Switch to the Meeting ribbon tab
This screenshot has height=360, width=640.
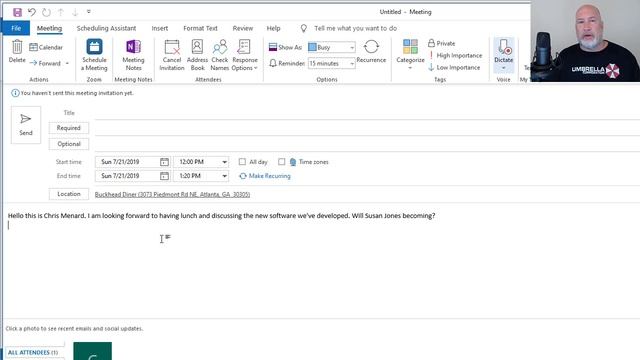click(49, 28)
